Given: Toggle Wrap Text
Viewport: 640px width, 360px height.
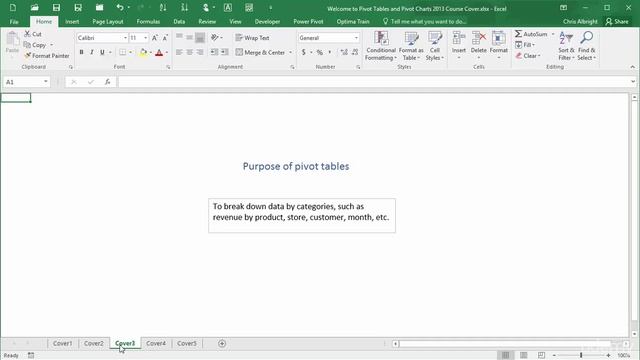Looking at the screenshot, I should (252, 38).
